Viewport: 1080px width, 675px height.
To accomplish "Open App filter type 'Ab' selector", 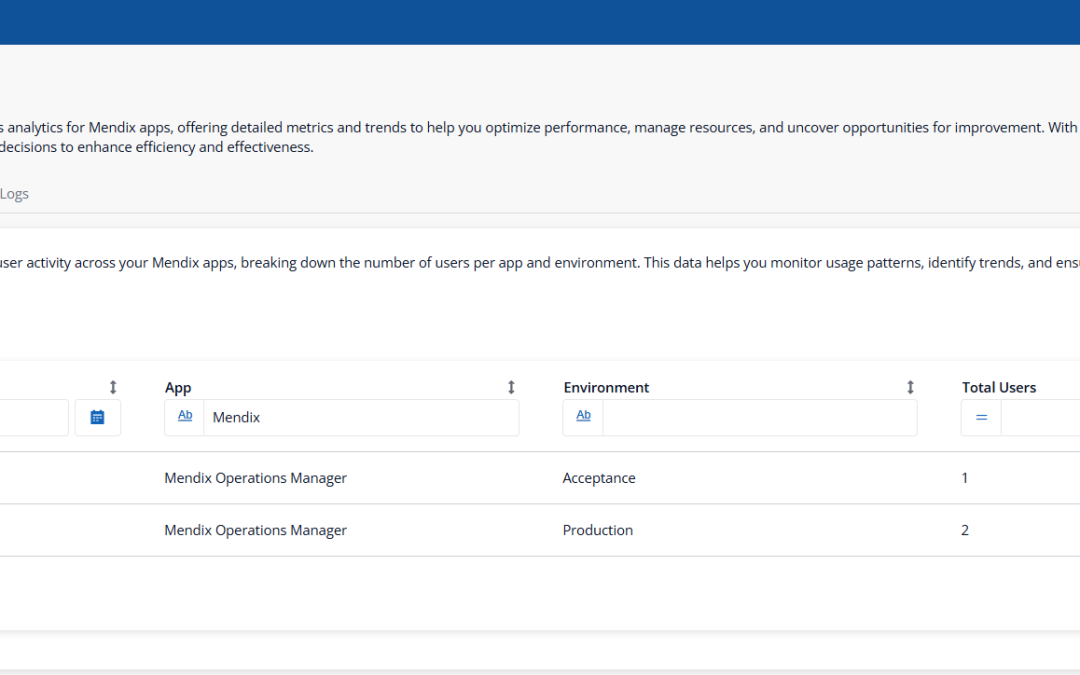I will click(x=185, y=417).
